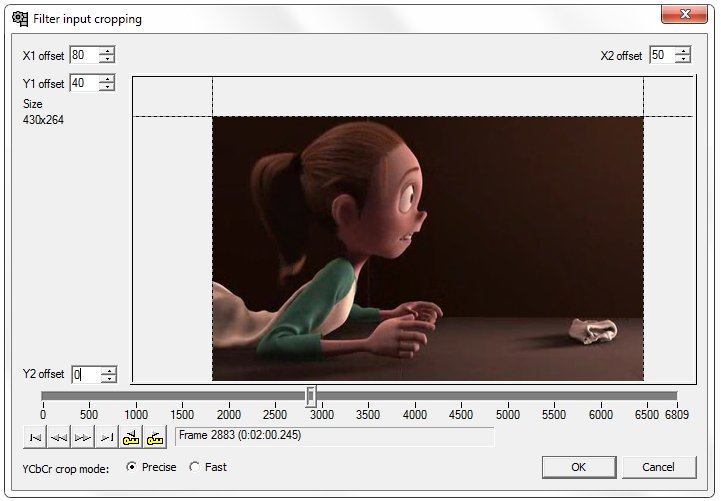Go to previous keyframe
Image resolution: width=721 pixels, height=501 pixels.
tap(131, 437)
